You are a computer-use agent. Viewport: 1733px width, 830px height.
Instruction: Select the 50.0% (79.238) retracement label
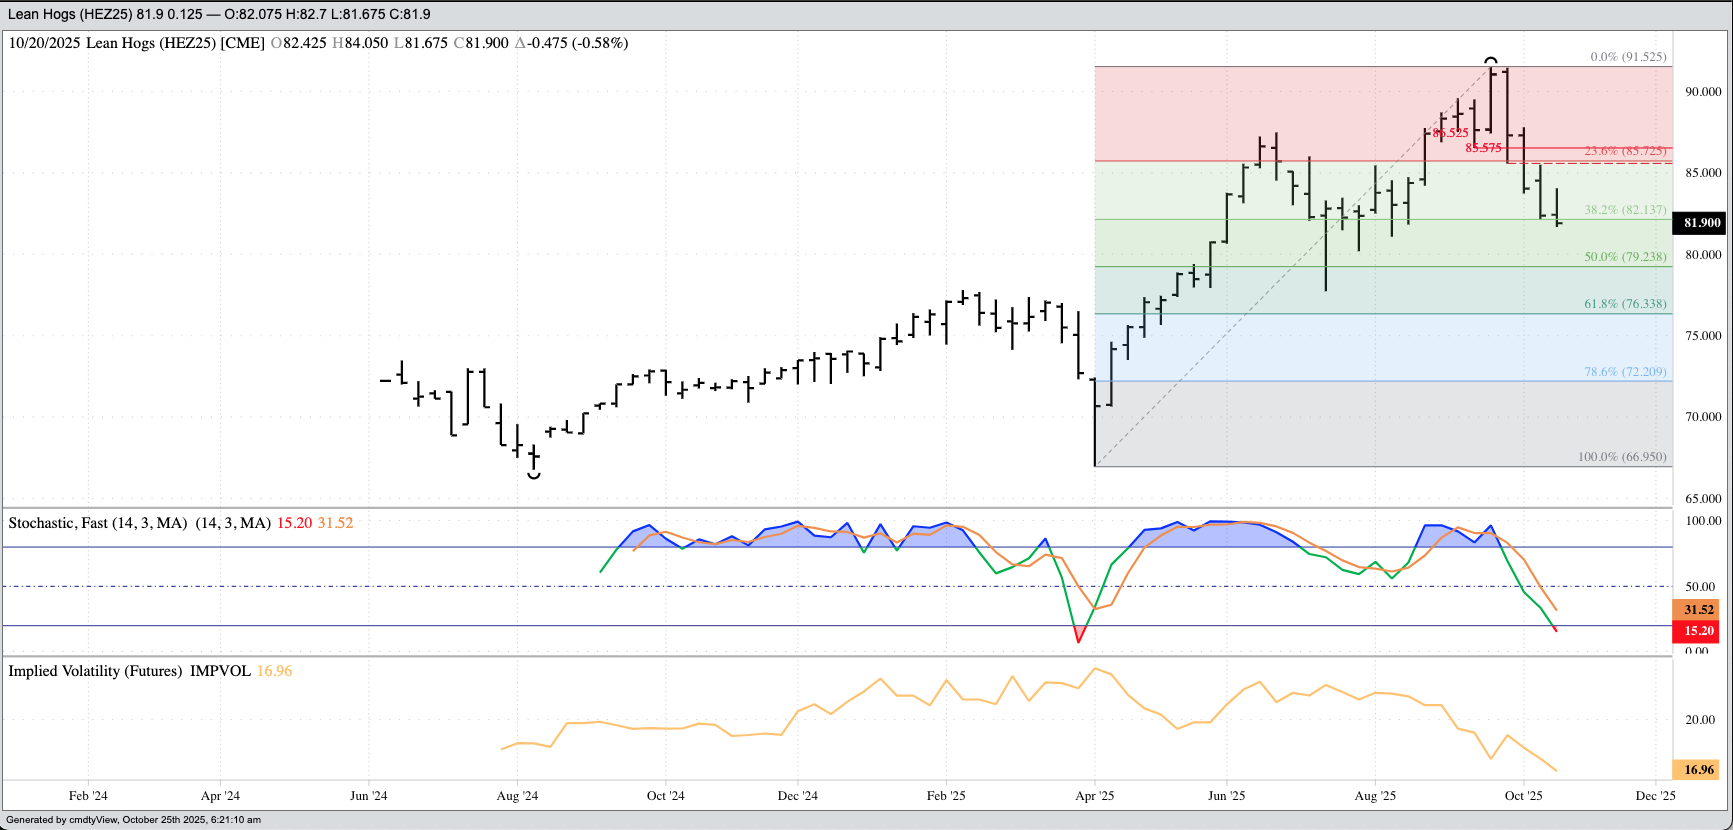(1625, 257)
